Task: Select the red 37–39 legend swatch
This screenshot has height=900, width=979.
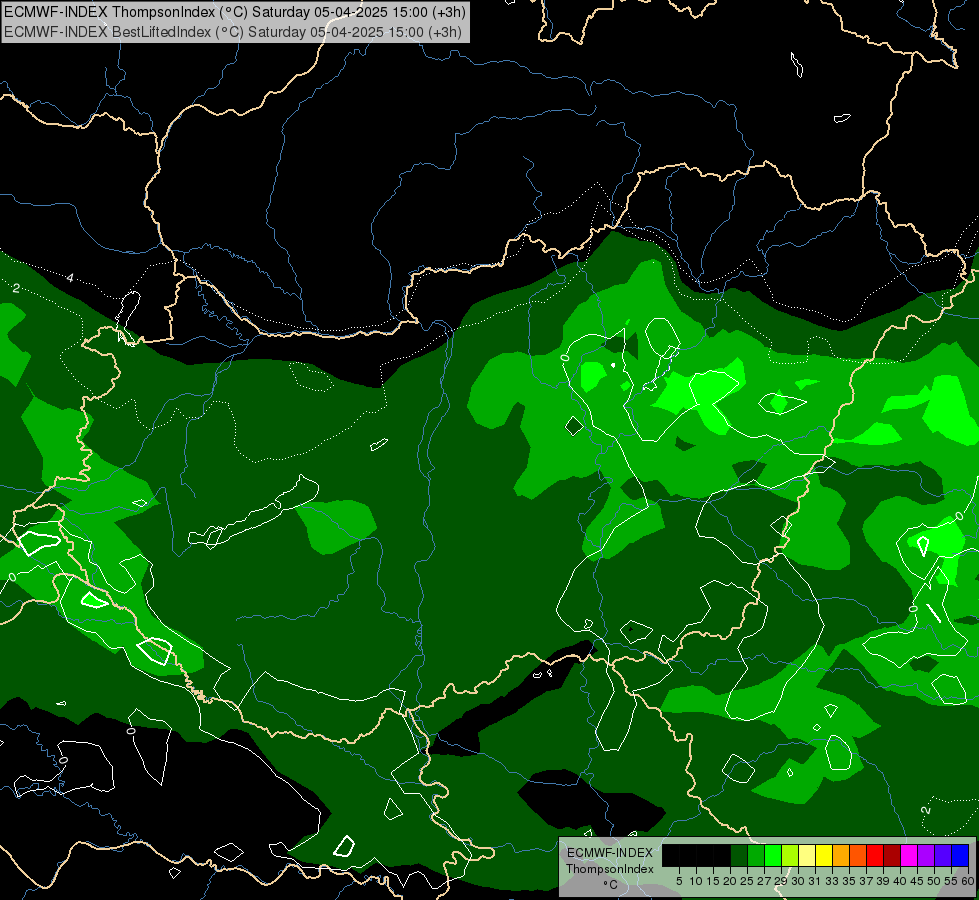Action: coord(875,855)
